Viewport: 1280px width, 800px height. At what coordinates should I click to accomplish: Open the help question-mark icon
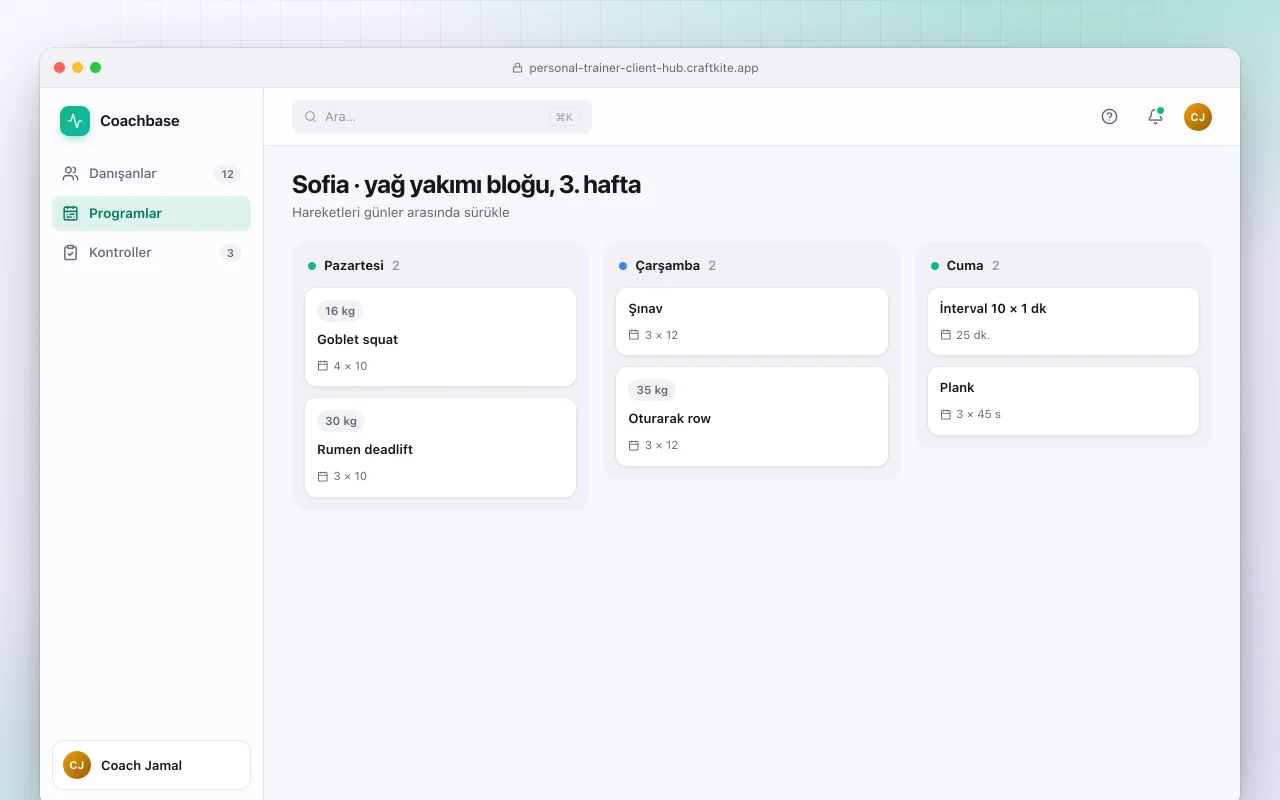coord(1109,117)
